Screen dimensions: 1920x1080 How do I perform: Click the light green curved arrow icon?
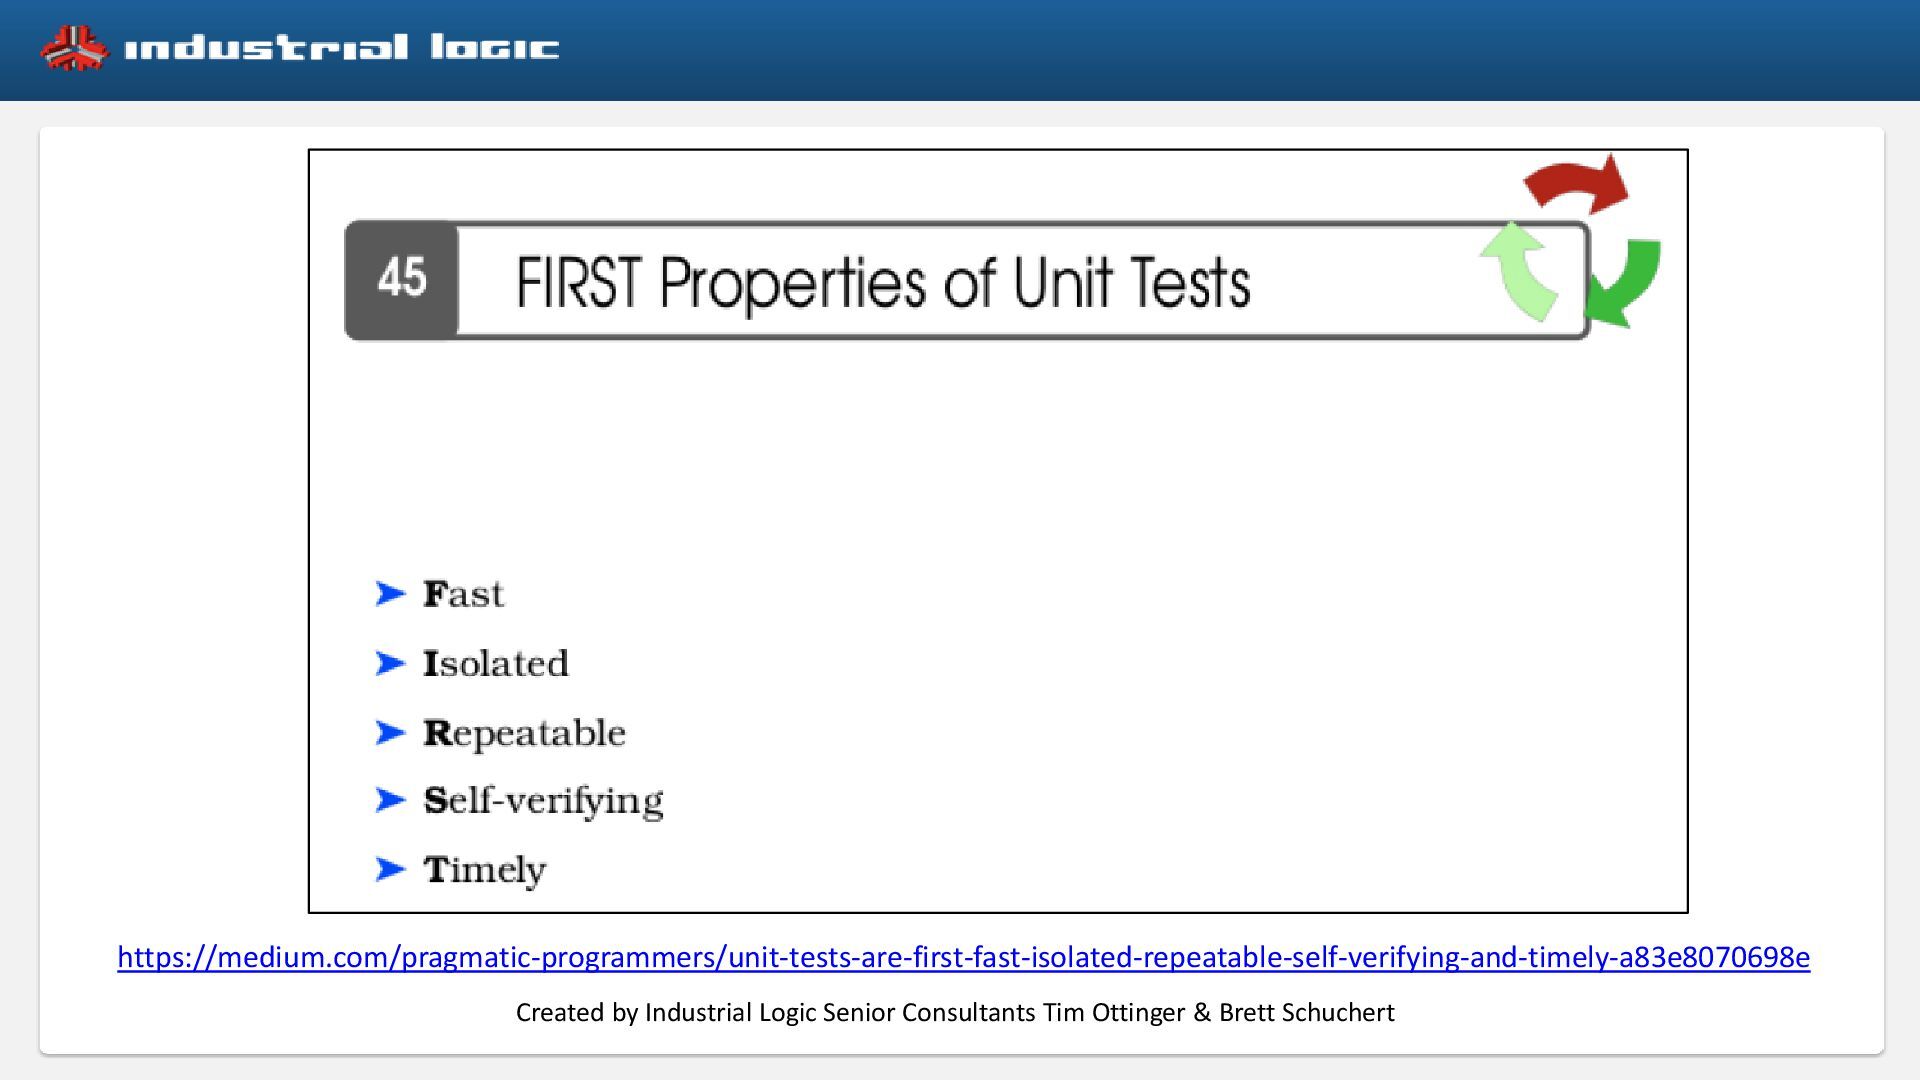coord(1519,271)
